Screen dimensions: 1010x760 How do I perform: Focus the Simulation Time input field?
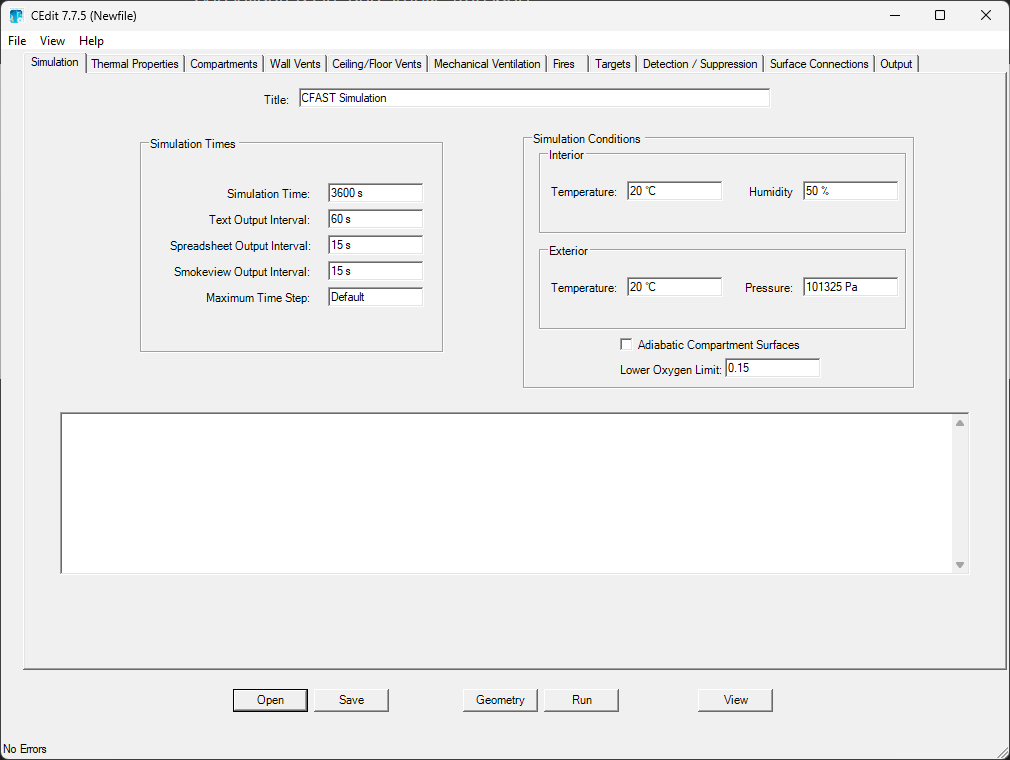[375, 193]
